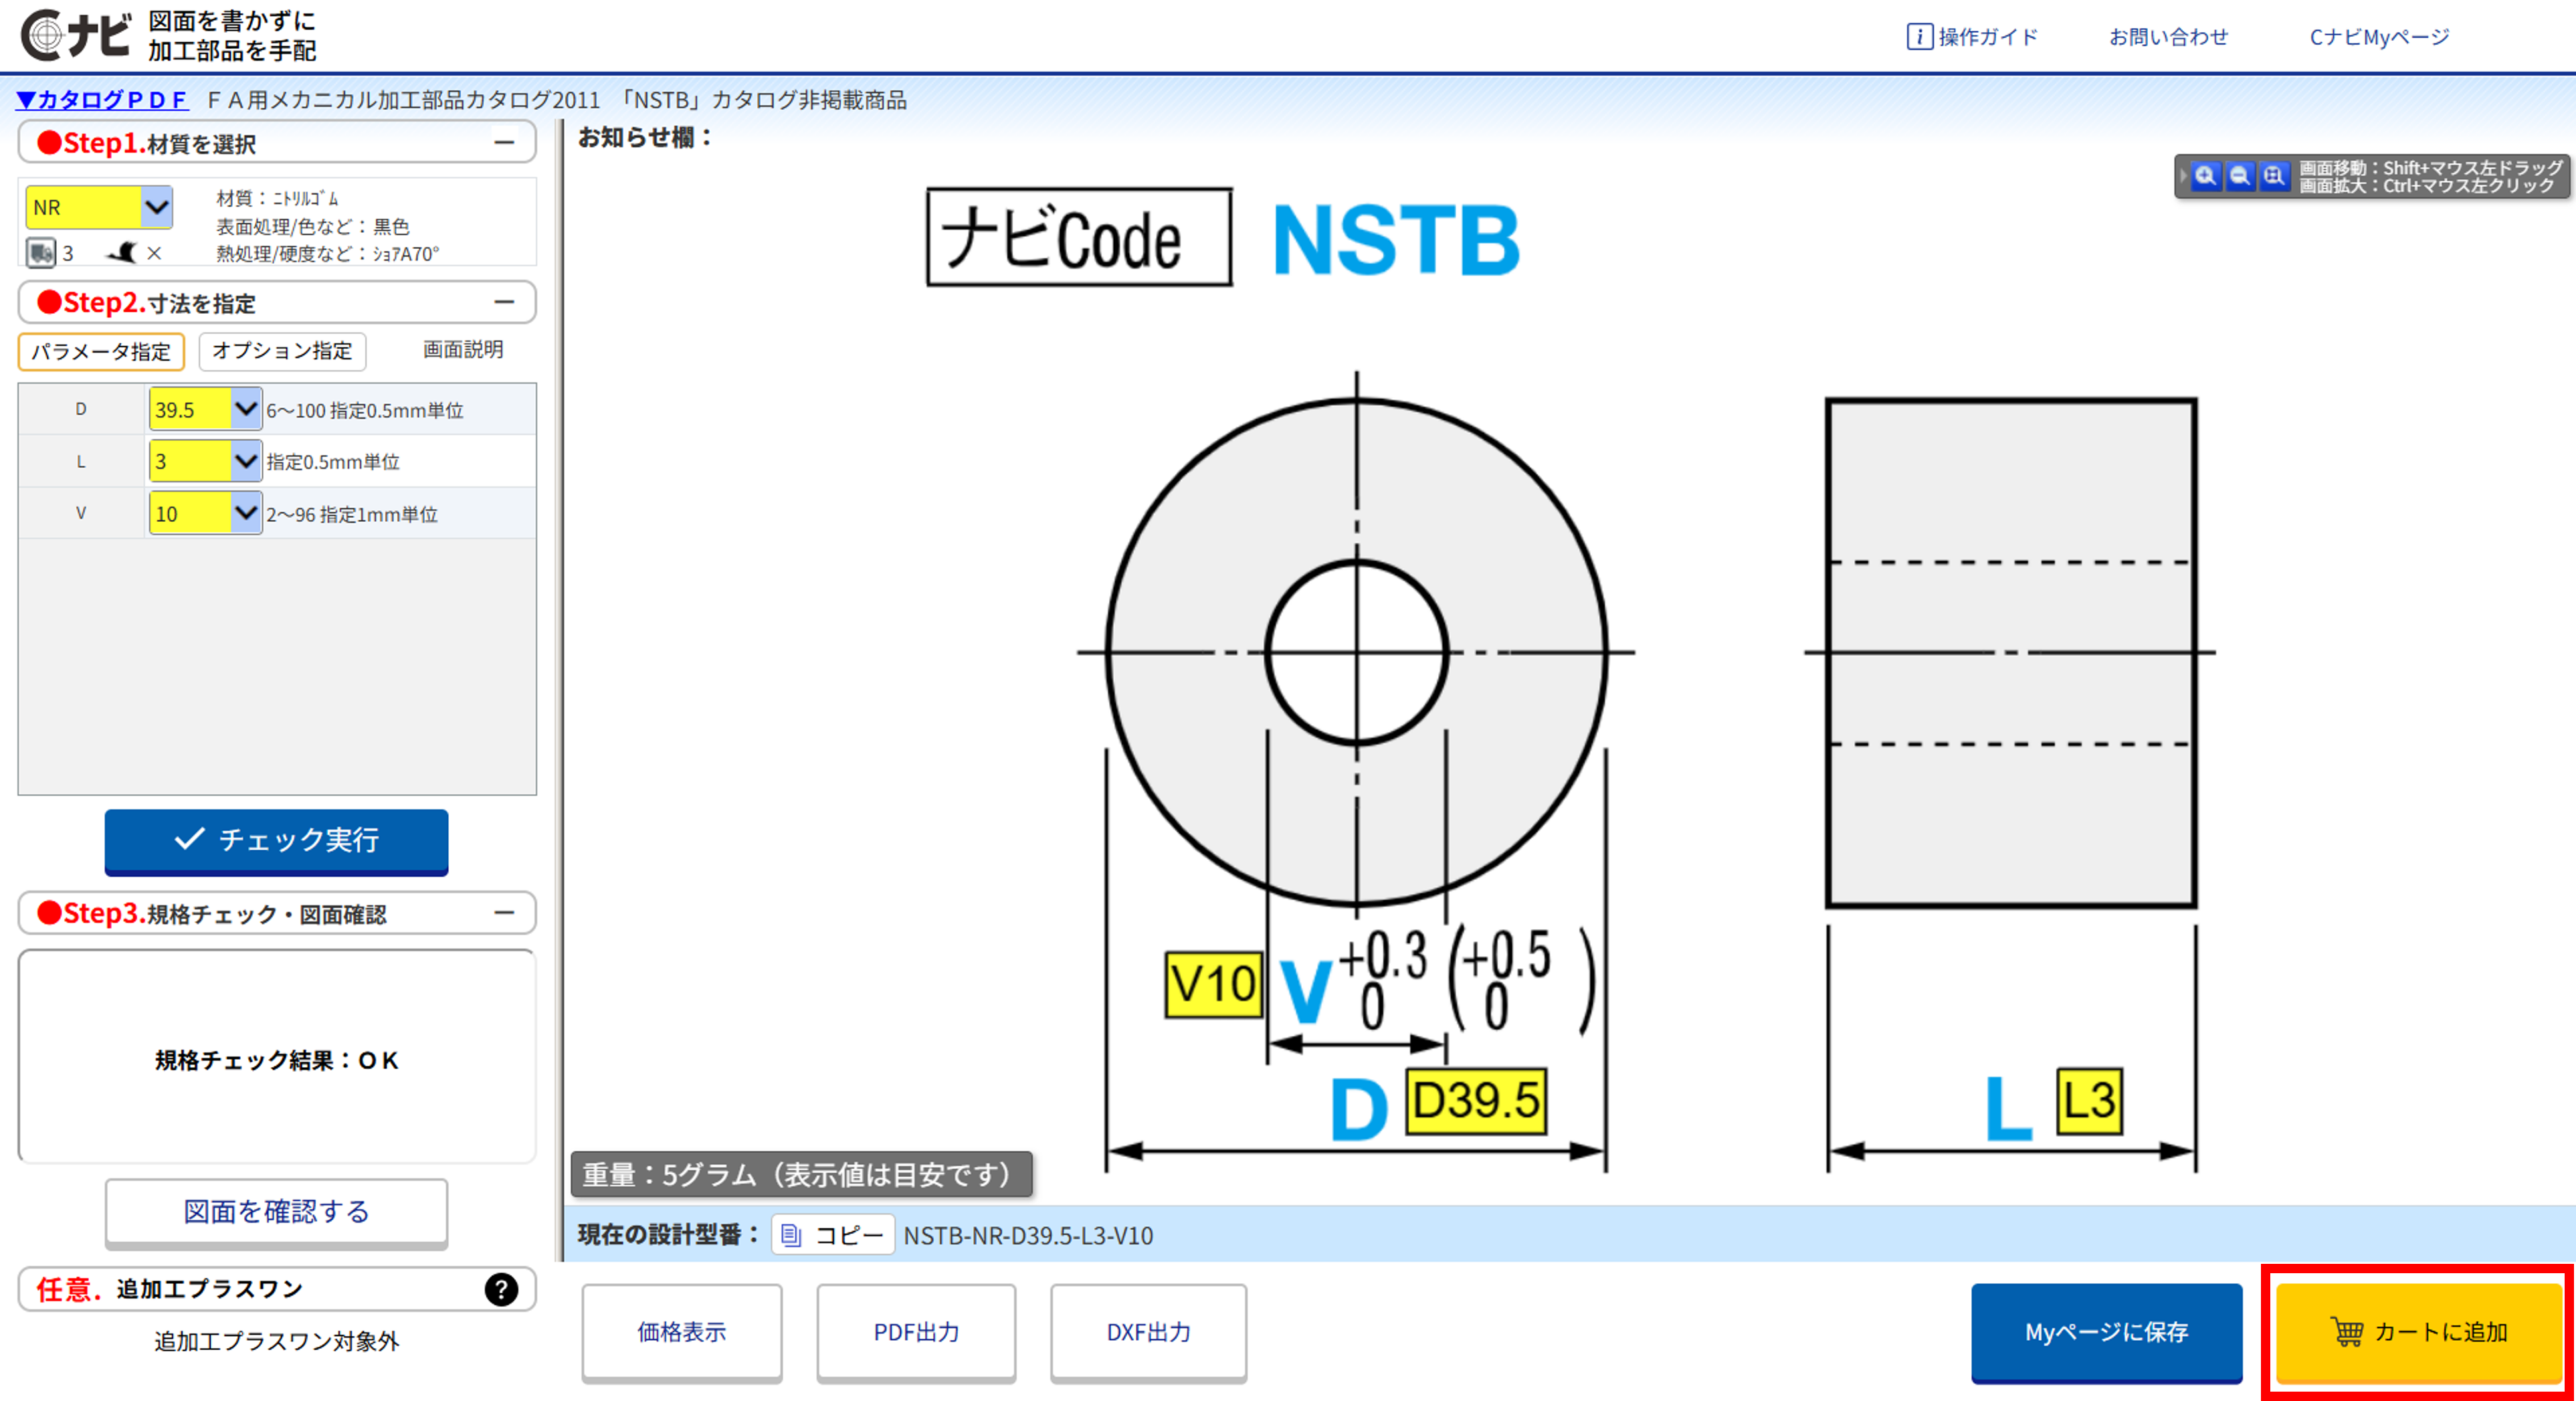Viewport: 2576px width, 1401px height.
Task: Click the zoom in magnifier icon
Action: 2205,176
